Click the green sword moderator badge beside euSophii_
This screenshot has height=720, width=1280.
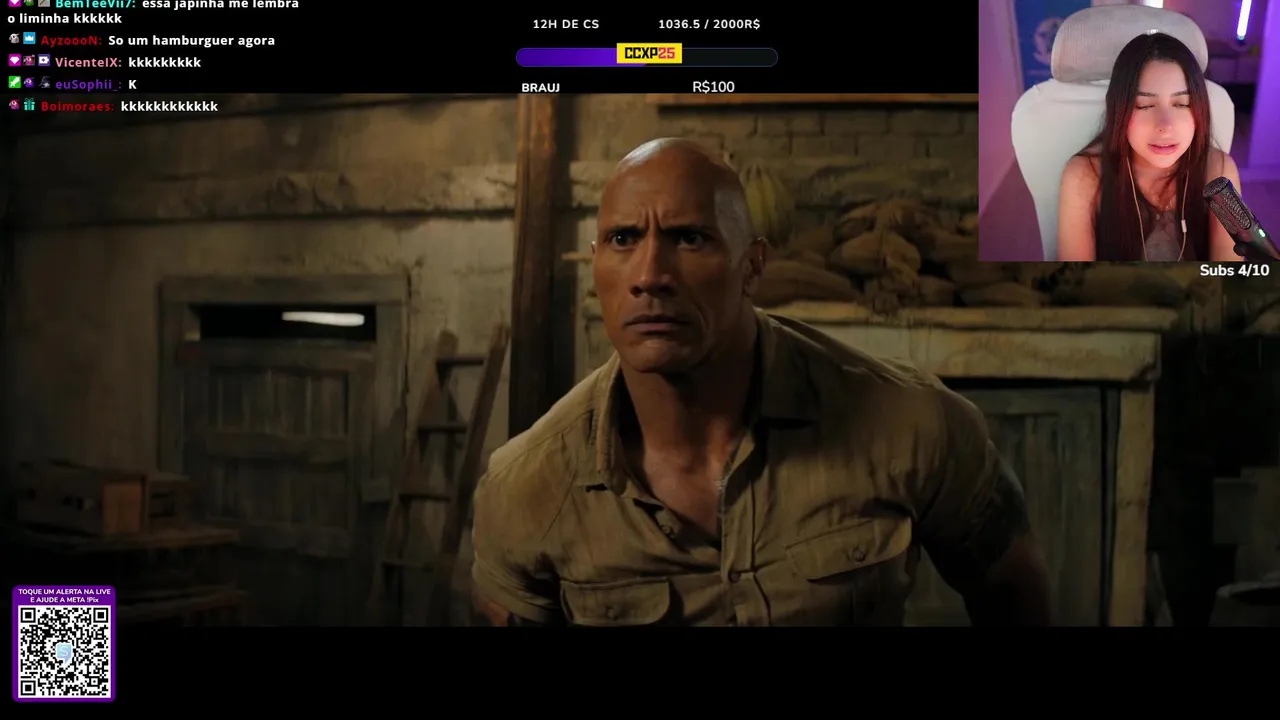tap(14, 83)
